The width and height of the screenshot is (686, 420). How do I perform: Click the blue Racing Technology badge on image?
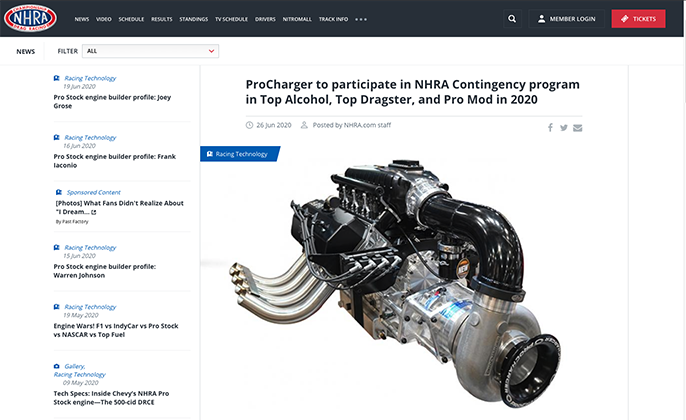pos(240,154)
